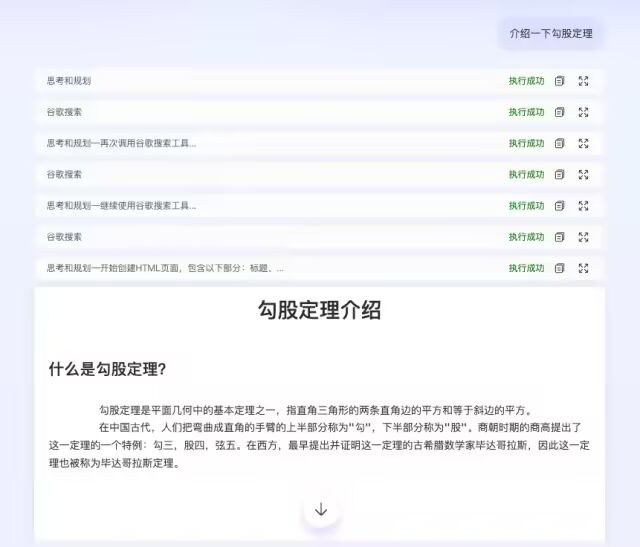Copy the 继续使用谷歌搜索工具 step content
640x547 pixels.
560,206
